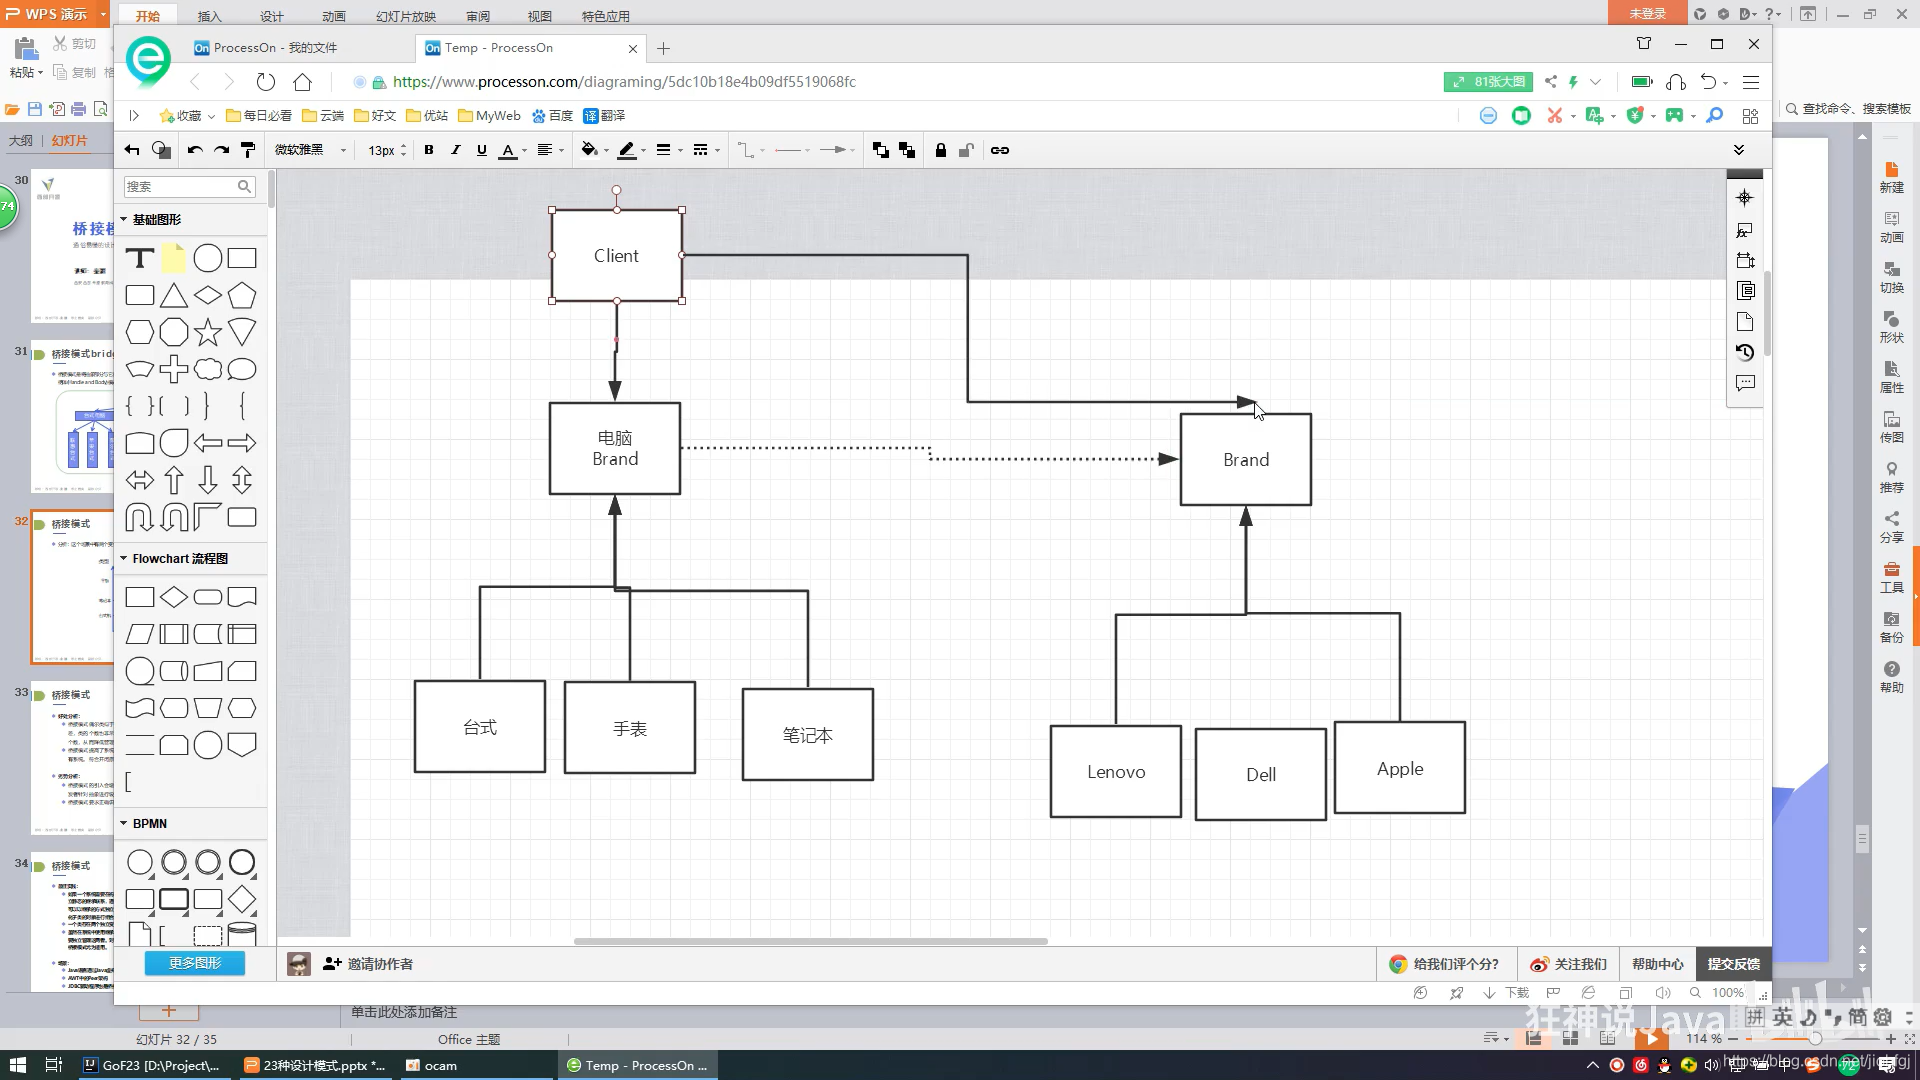
Task: Click the browser home icon
Action: coord(302,82)
